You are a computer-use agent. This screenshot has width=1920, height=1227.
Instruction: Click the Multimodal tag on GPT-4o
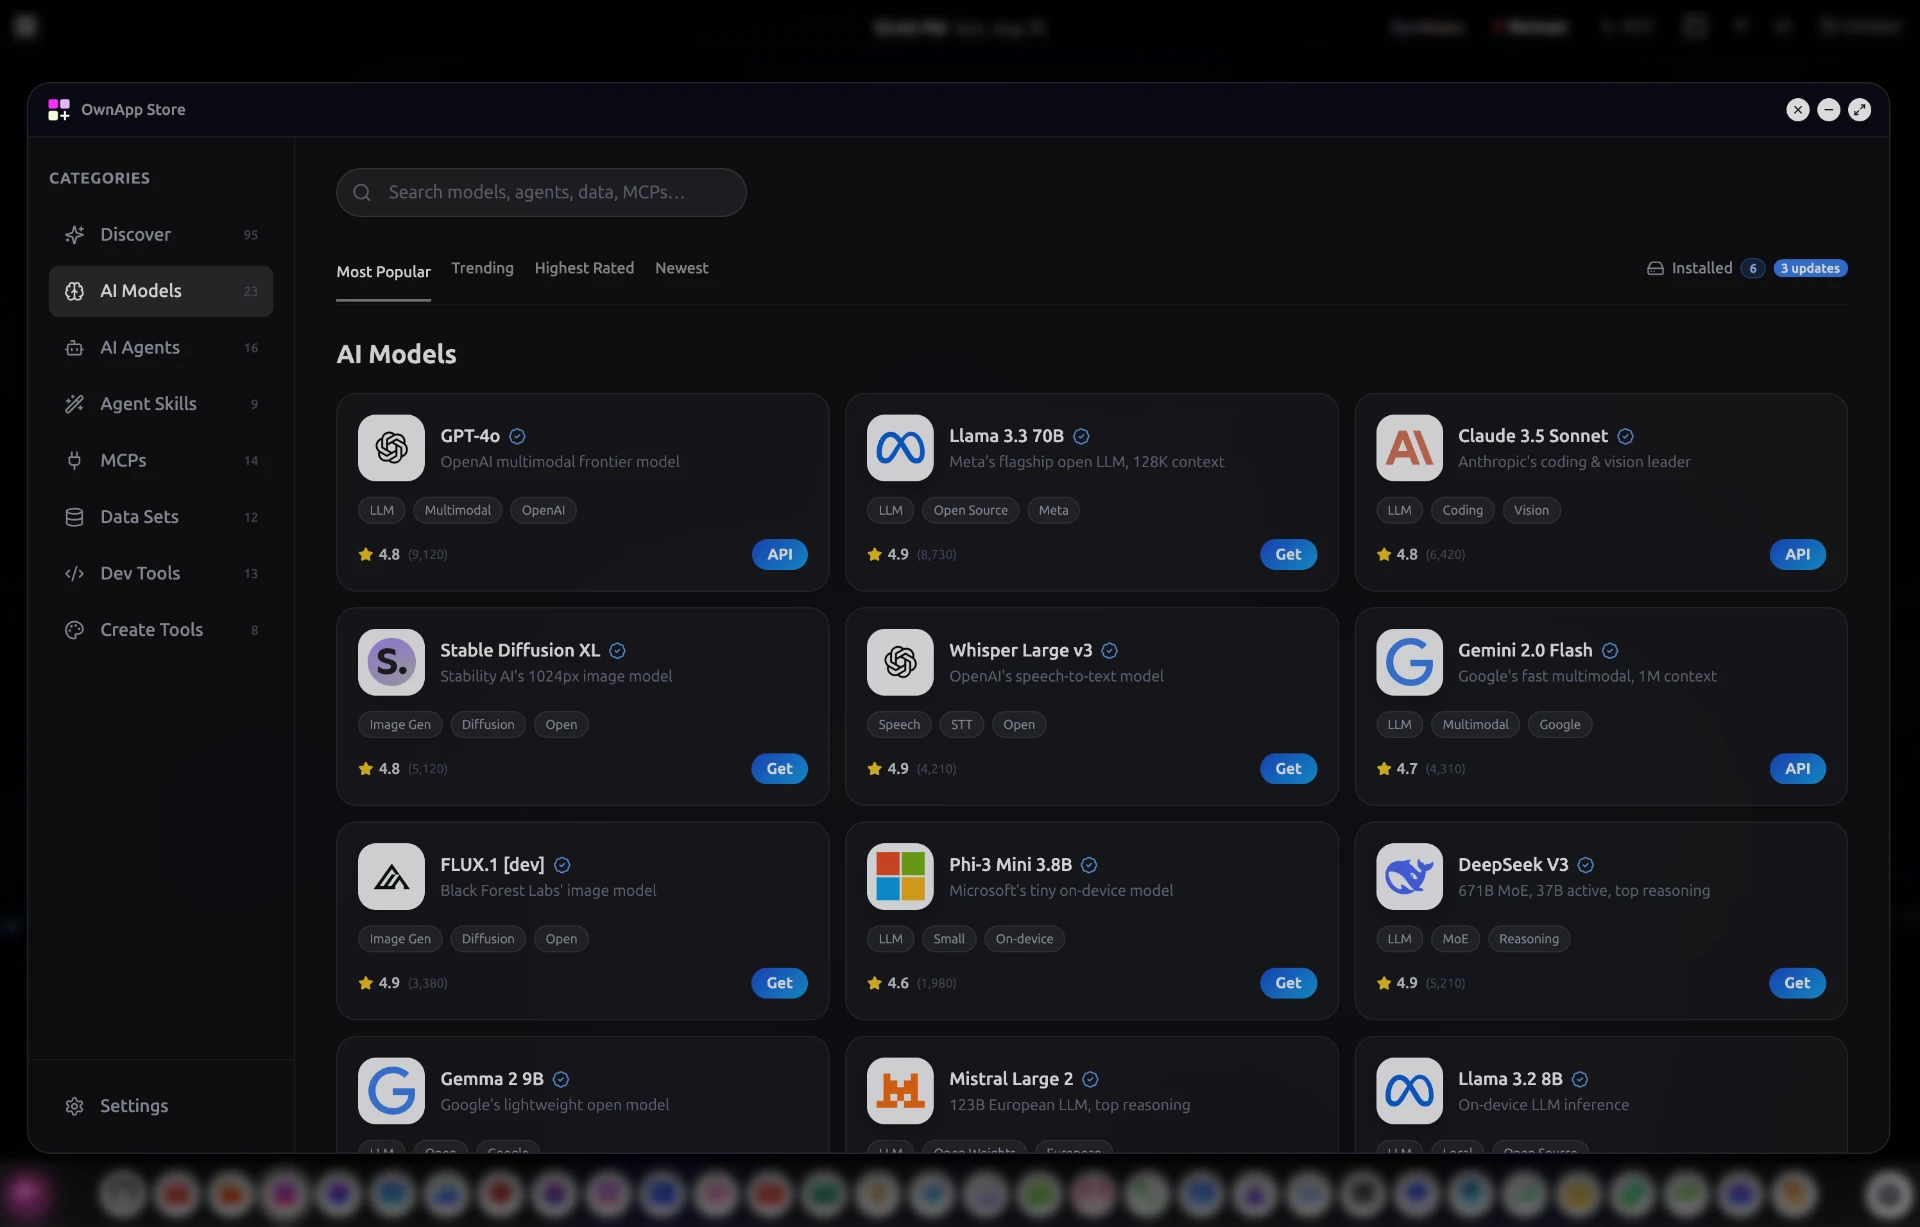tap(457, 510)
